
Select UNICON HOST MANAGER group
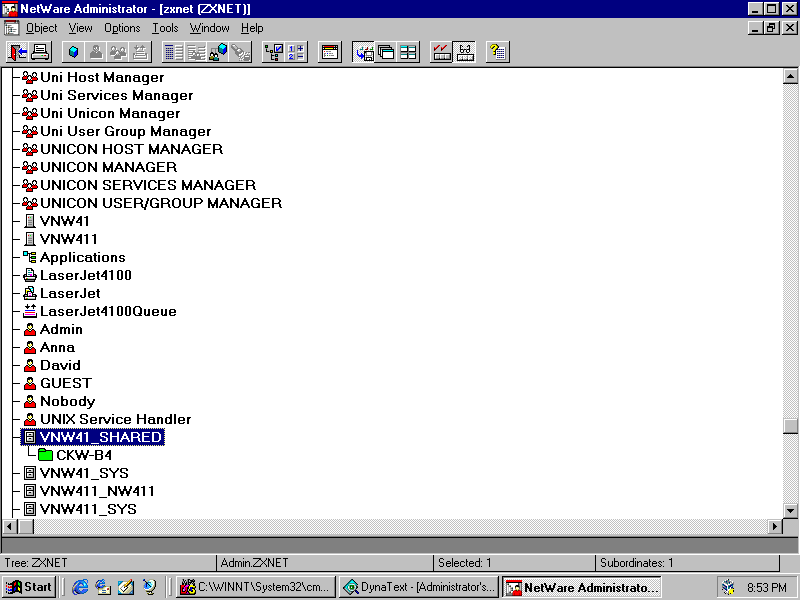[x=132, y=149]
